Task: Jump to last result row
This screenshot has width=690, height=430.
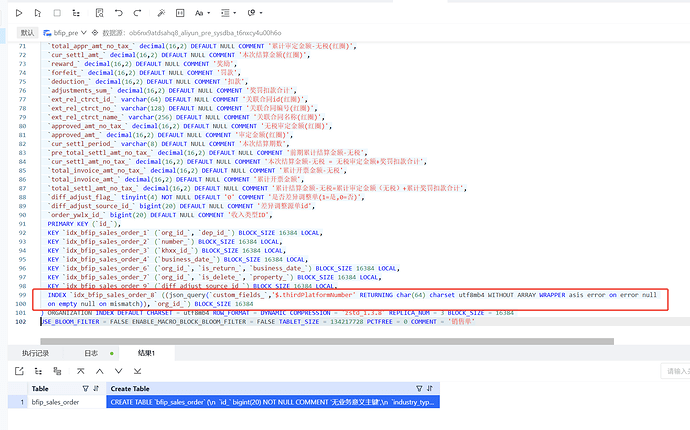Action: click(x=137, y=371)
